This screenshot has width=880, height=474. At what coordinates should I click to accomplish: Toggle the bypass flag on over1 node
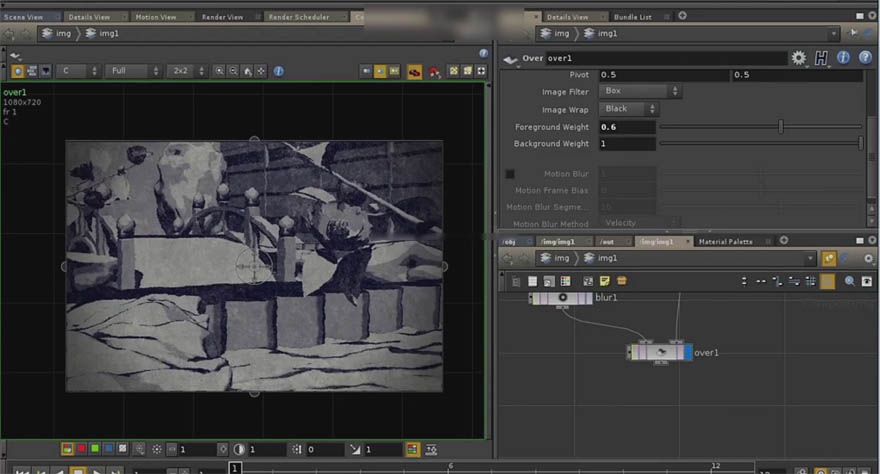point(635,352)
